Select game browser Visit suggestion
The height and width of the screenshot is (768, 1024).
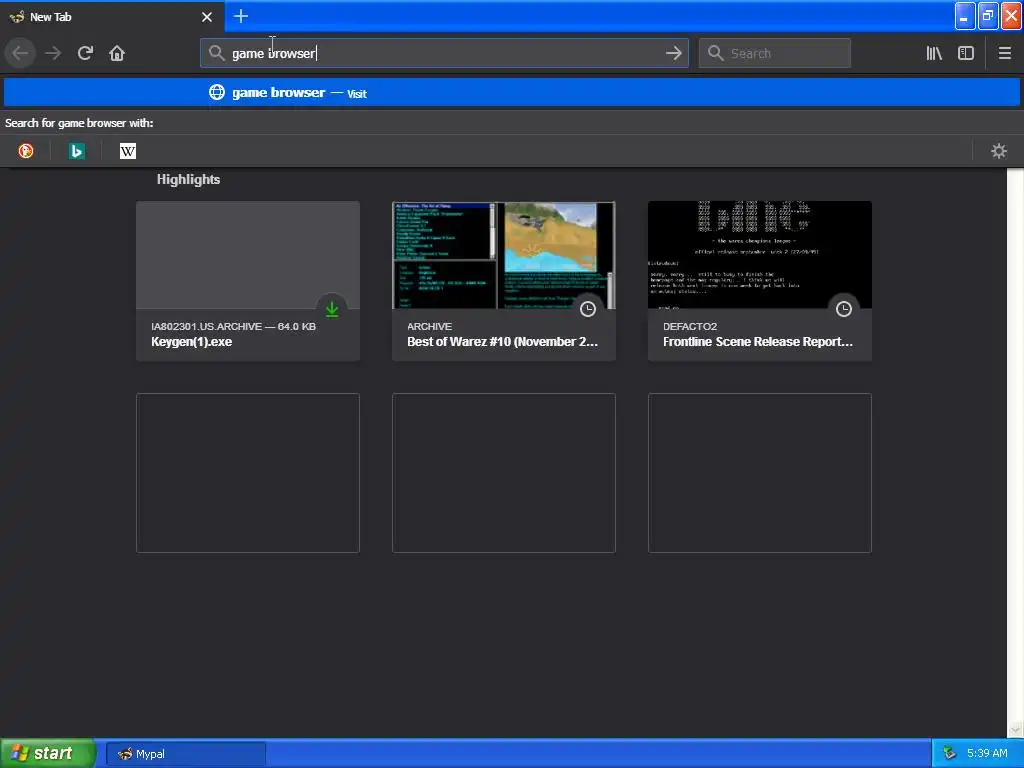point(511,93)
